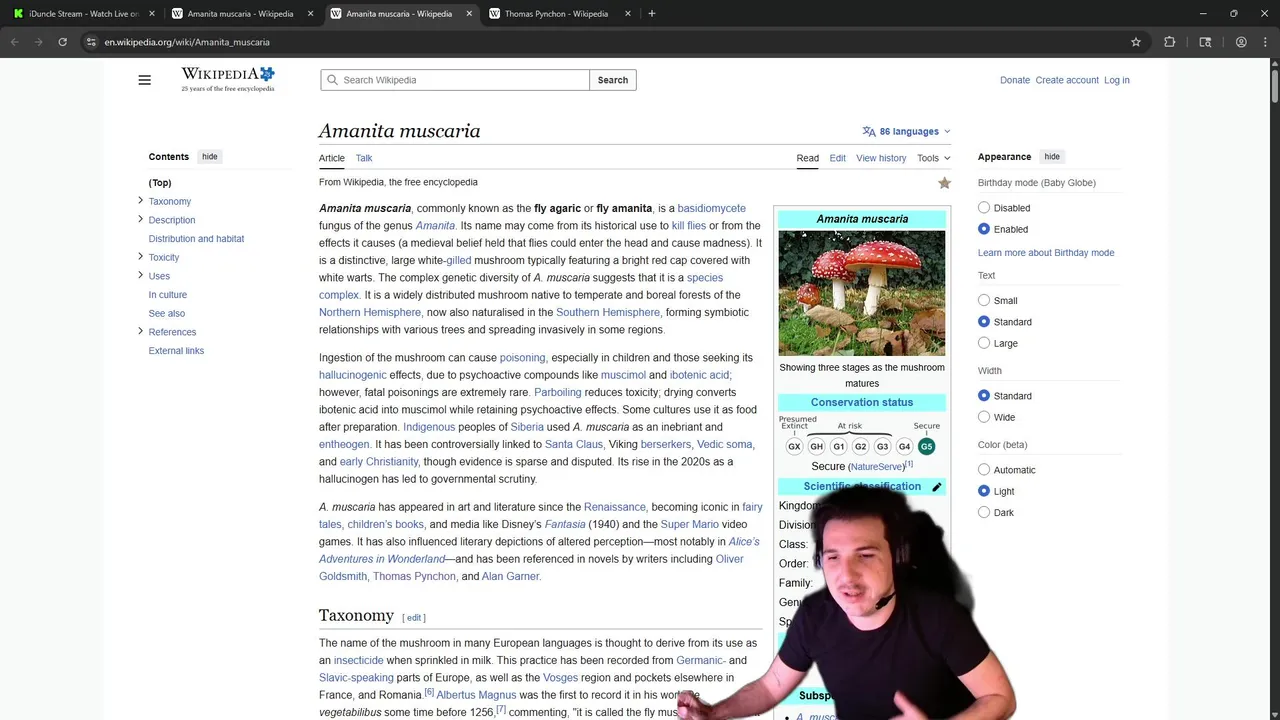
Task: Select Automatic color mode
Action: coord(984,470)
